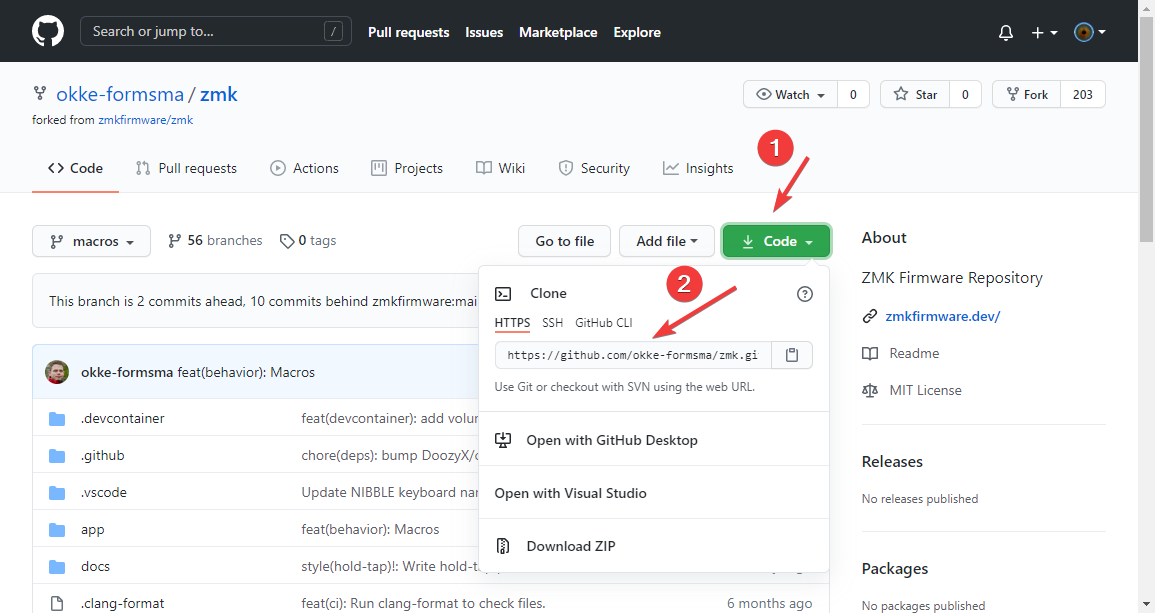Click okke-formsma commit author avatar
This screenshot has height=613, width=1155.
pyautogui.click(x=57, y=372)
